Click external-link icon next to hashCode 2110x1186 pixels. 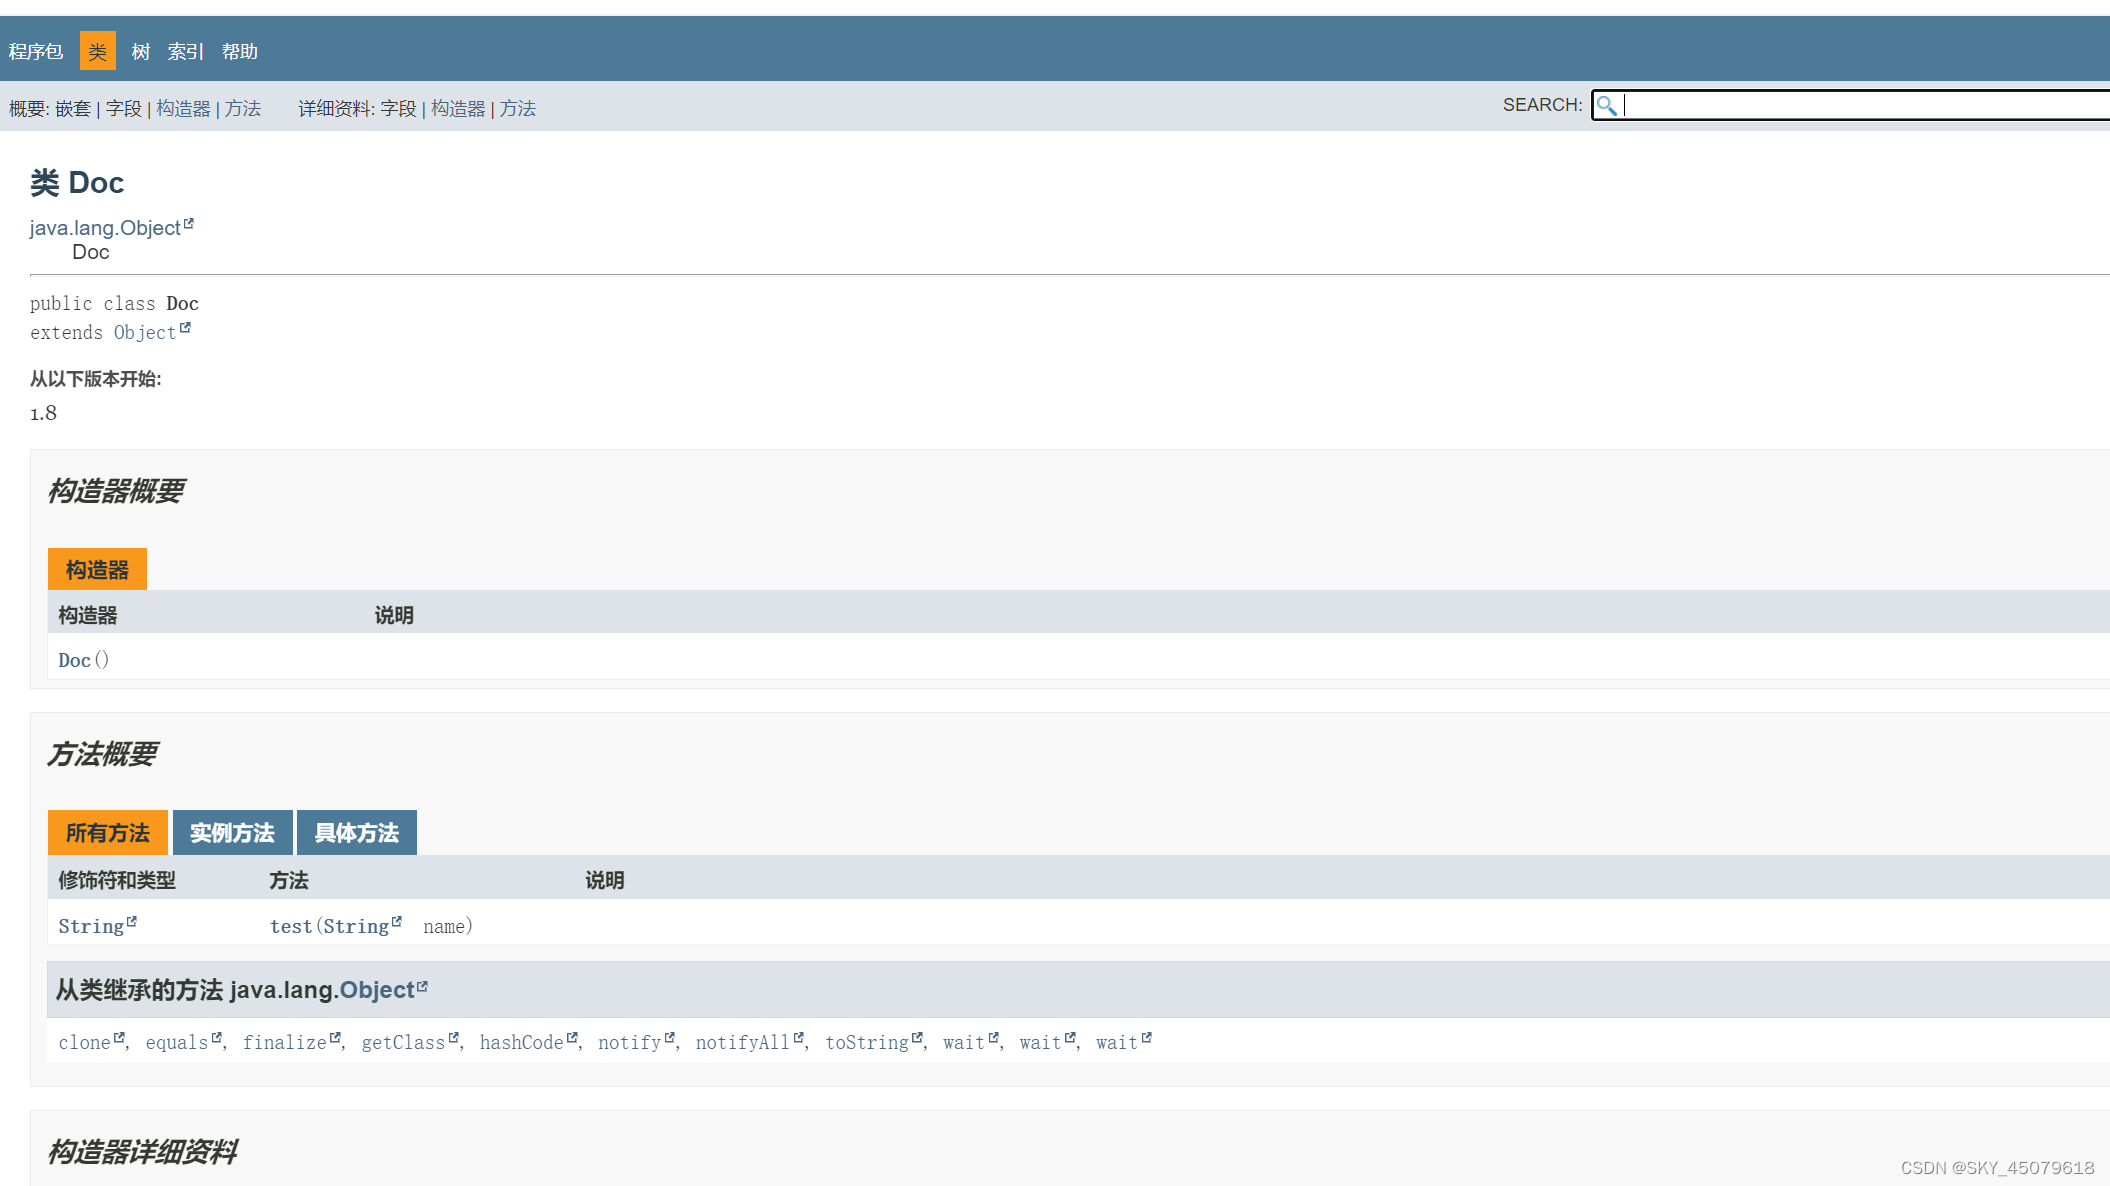pyautogui.click(x=572, y=1038)
